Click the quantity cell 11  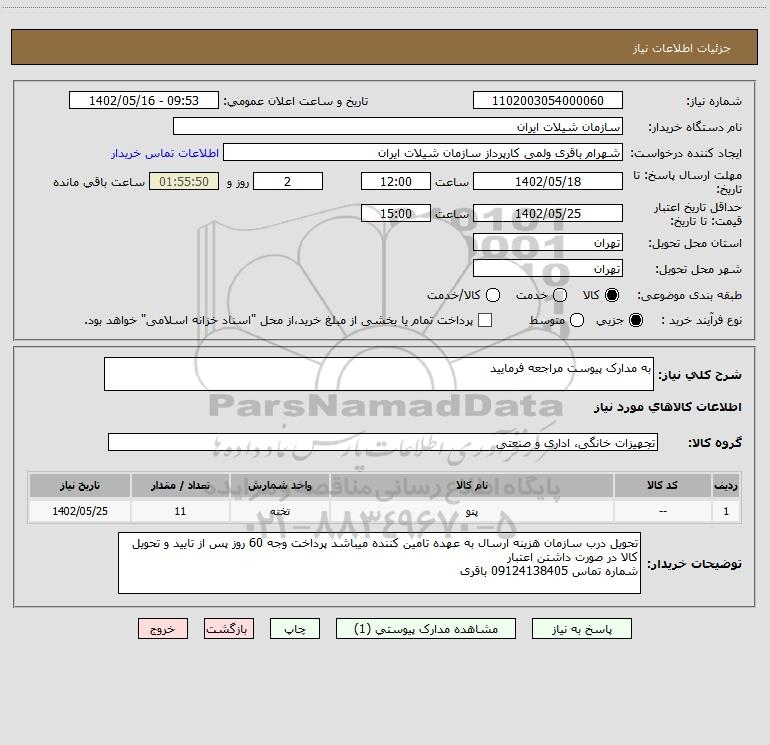coord(180,511)
